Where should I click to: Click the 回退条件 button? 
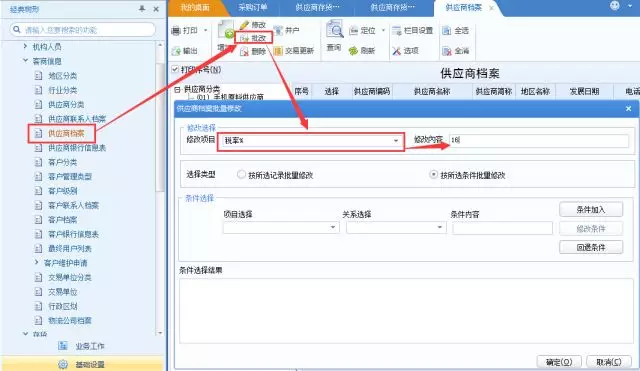click(x=591, y=247)
